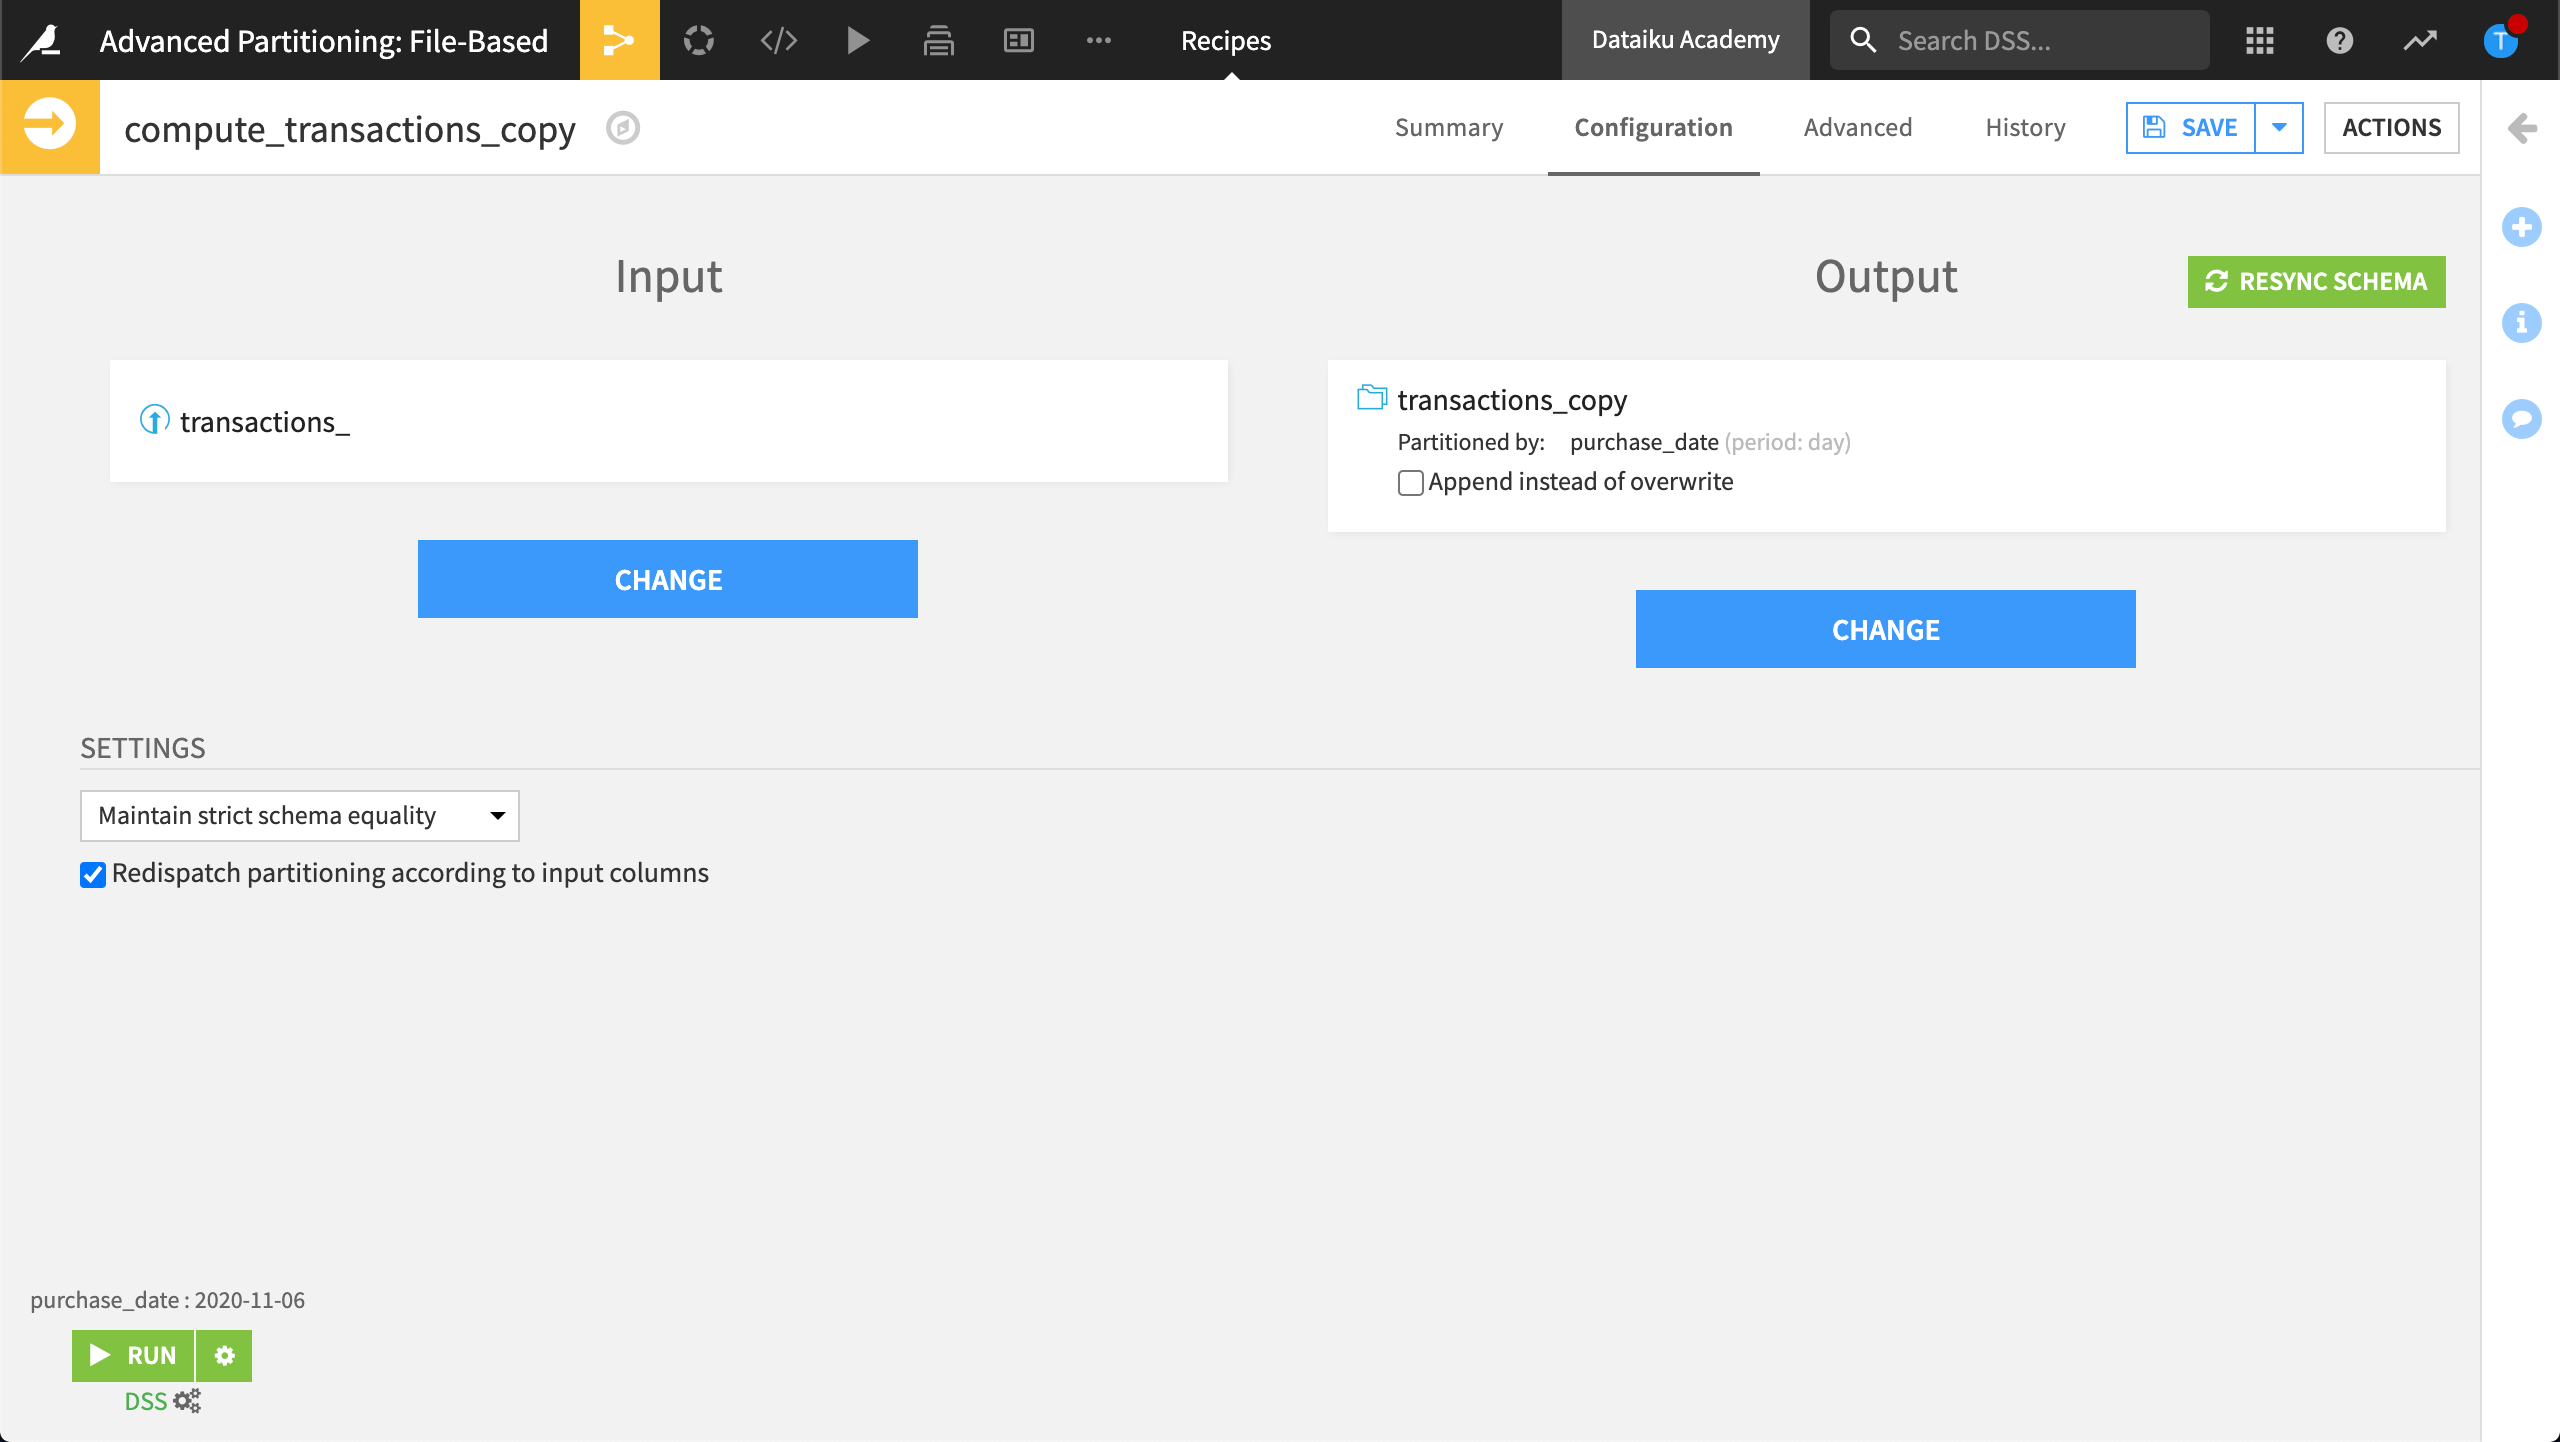Screen dimensions: 2560x1442
Task: Switch to the Summary tab
Action: [1449, 127]
